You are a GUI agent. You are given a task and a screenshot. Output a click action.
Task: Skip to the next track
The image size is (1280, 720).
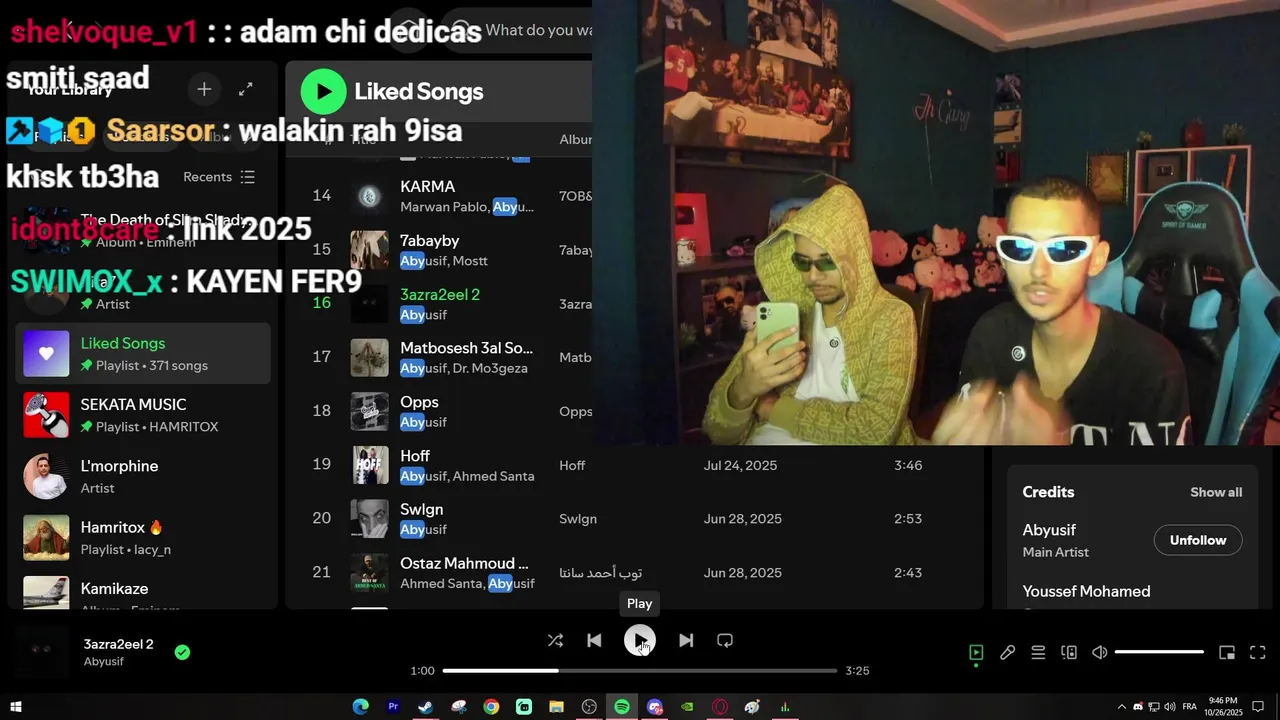click(686, 640)
